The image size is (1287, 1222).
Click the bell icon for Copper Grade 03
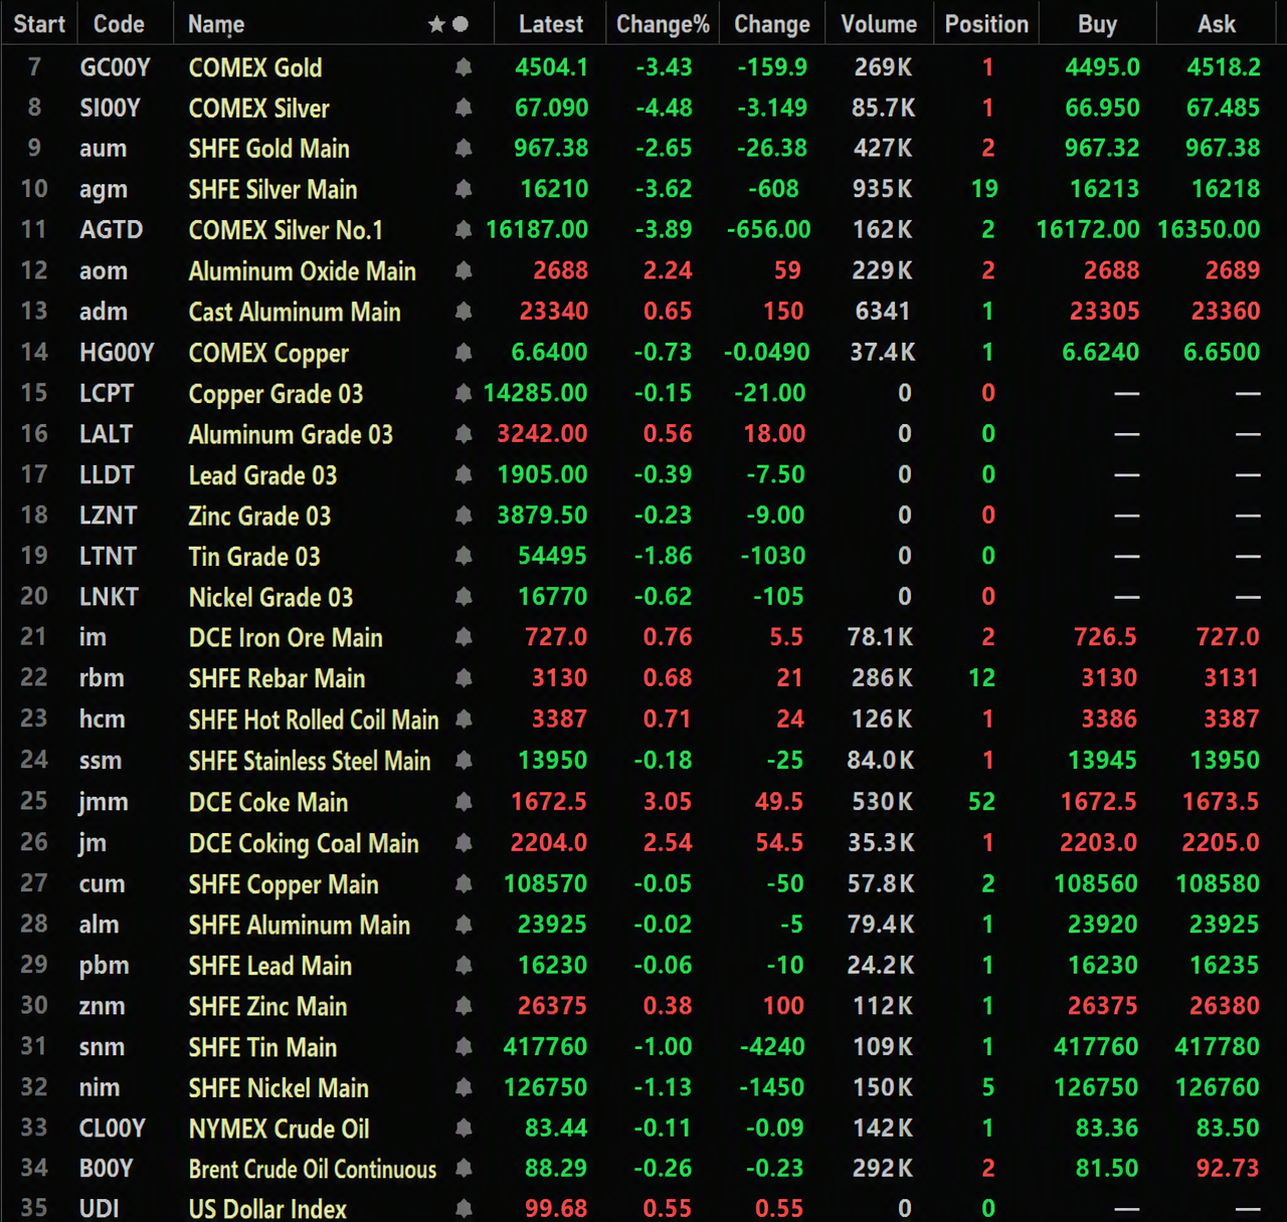(463, 393)
